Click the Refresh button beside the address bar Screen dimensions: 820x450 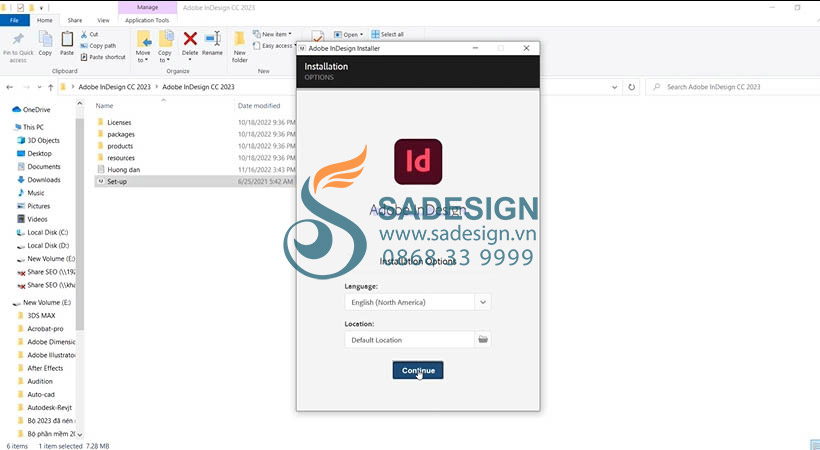[x=632, y=87]
